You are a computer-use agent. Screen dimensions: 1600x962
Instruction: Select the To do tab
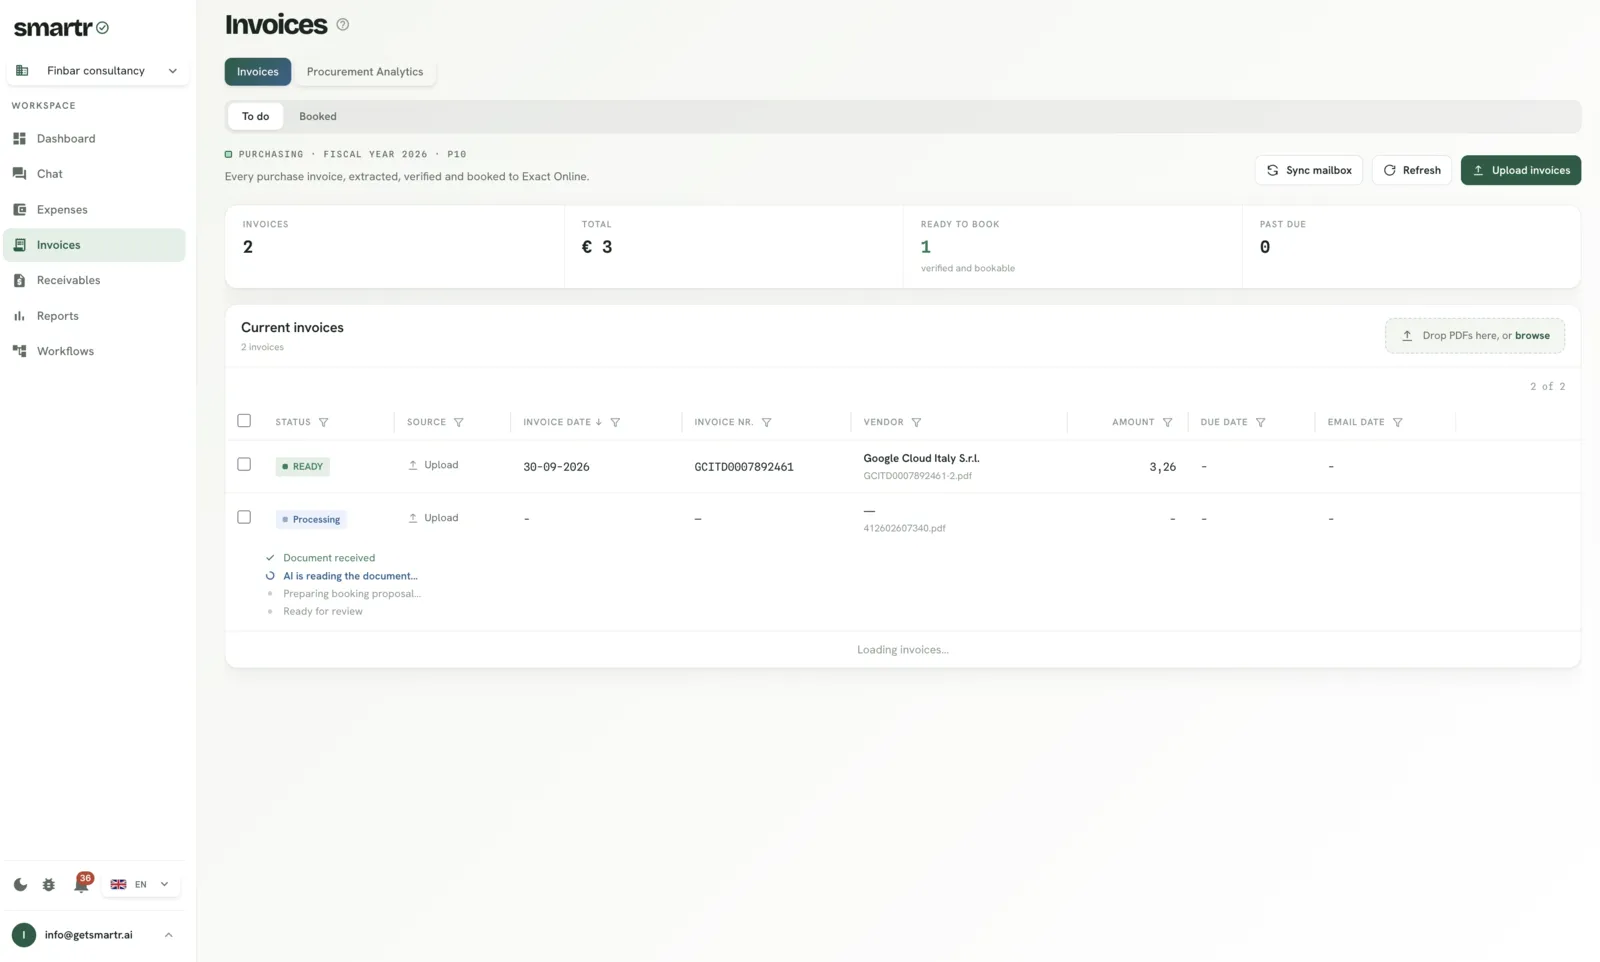255,116
